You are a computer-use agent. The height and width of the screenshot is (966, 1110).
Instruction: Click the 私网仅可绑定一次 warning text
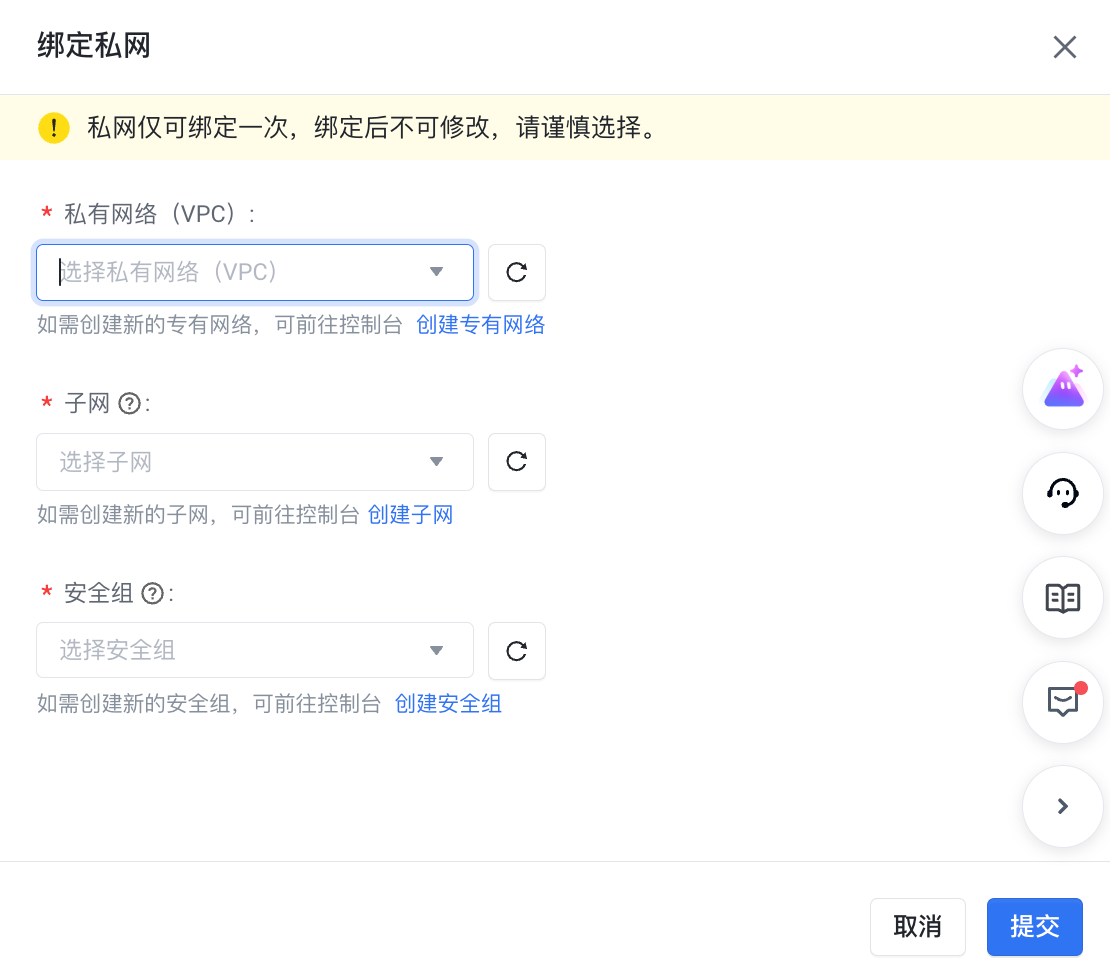[x=374, y=128]
